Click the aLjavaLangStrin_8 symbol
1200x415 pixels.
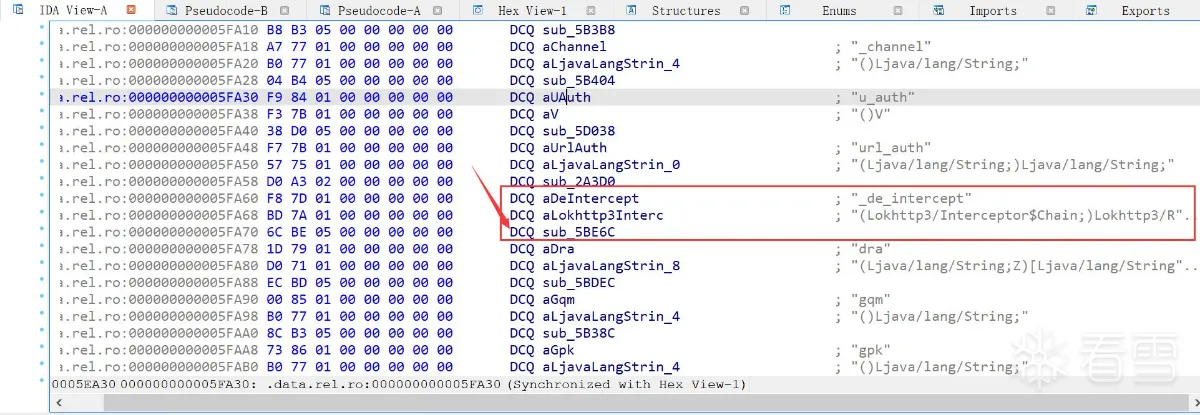click(x=611, y=266)
